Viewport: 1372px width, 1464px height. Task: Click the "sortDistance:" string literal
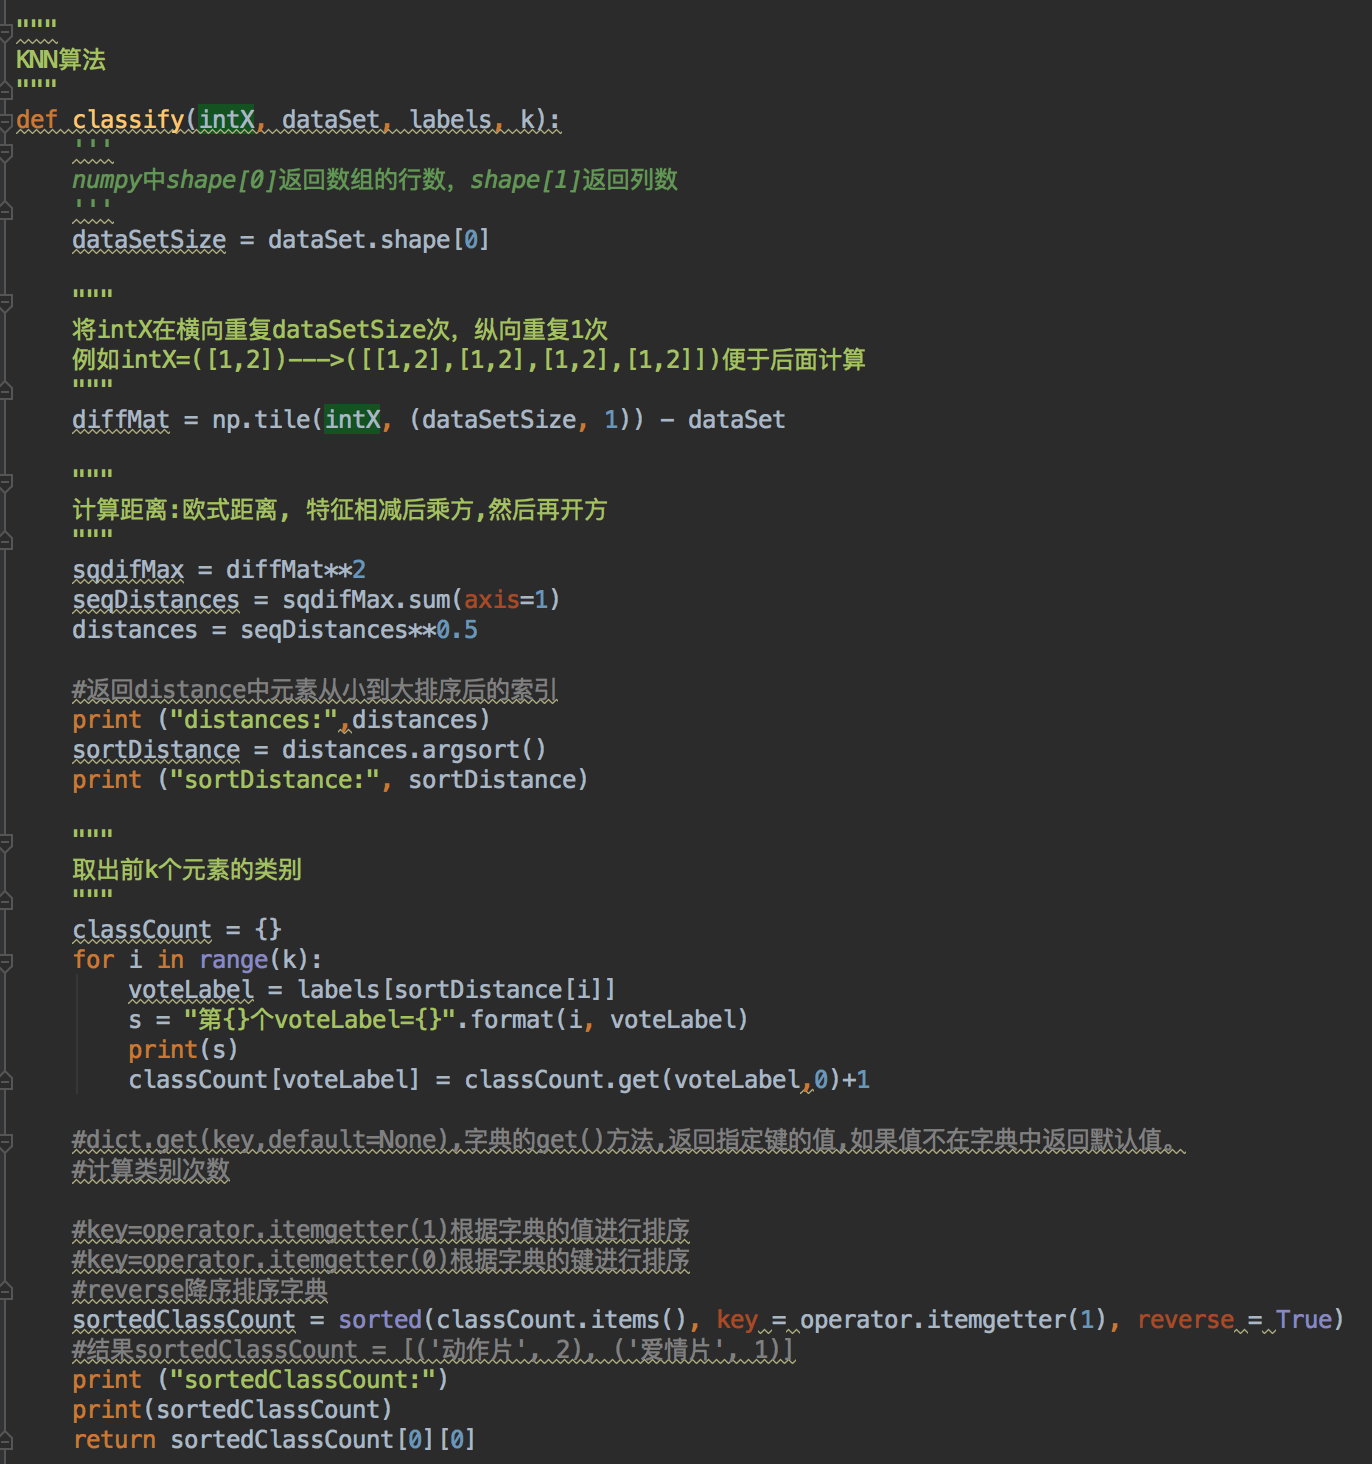click(274, 780)
